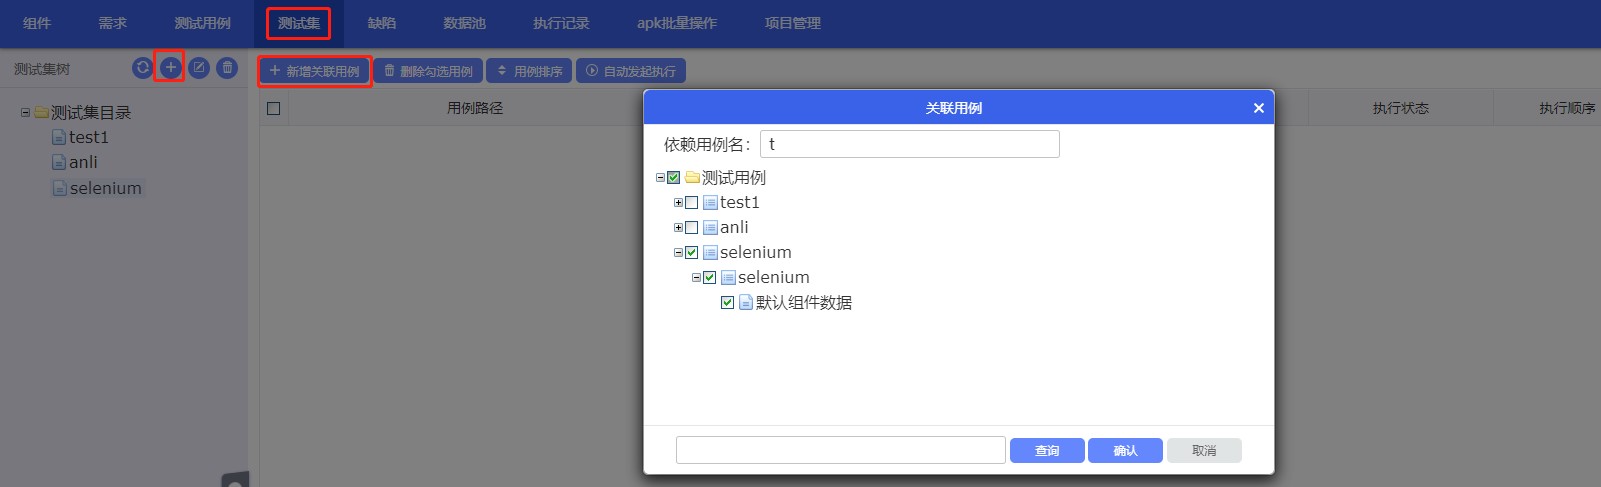Click the 执行顺序 column header

pyautogui.click(x=1567, y=108)
